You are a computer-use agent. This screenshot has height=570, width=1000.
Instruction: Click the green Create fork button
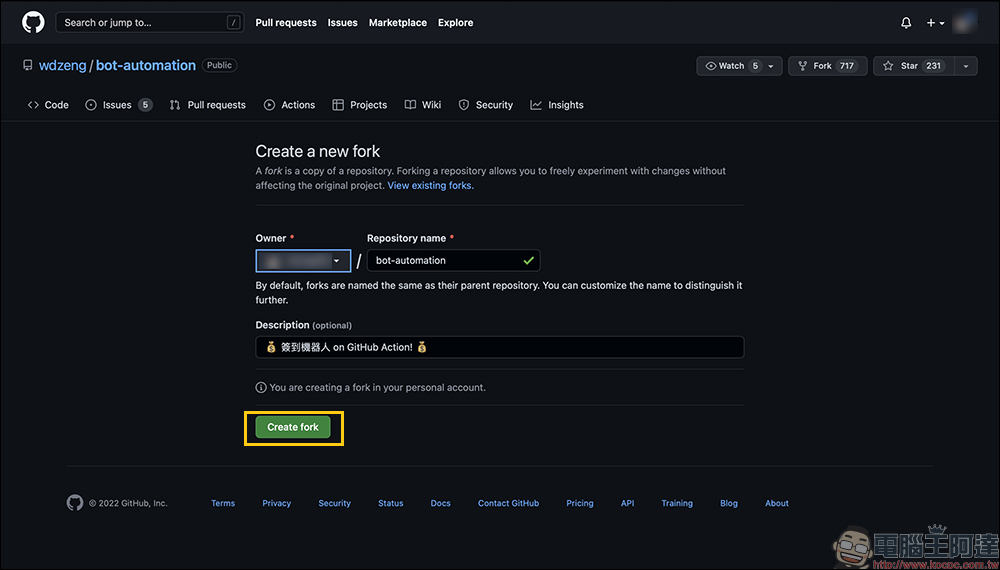[x=293, y=427]
